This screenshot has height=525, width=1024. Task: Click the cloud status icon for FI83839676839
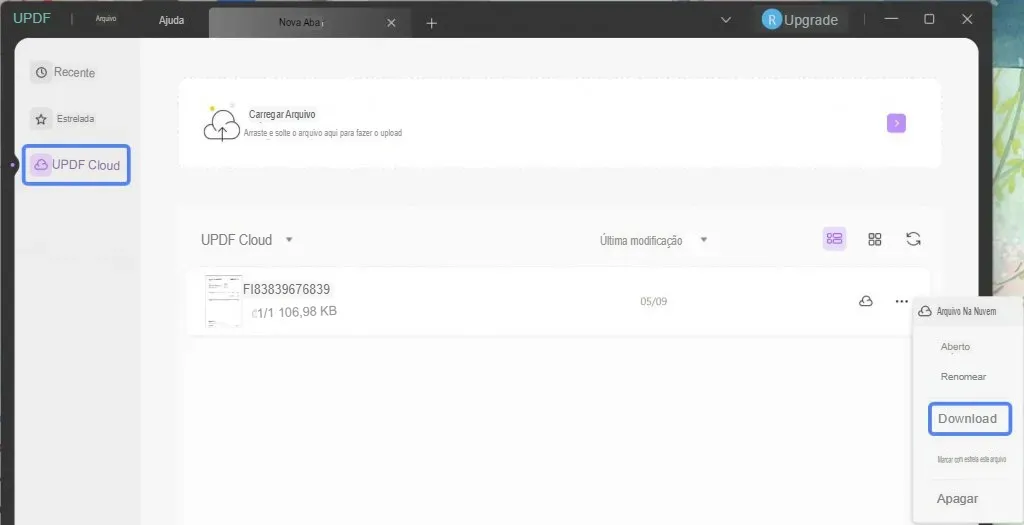pyautogui.click(x=865, y=301)
